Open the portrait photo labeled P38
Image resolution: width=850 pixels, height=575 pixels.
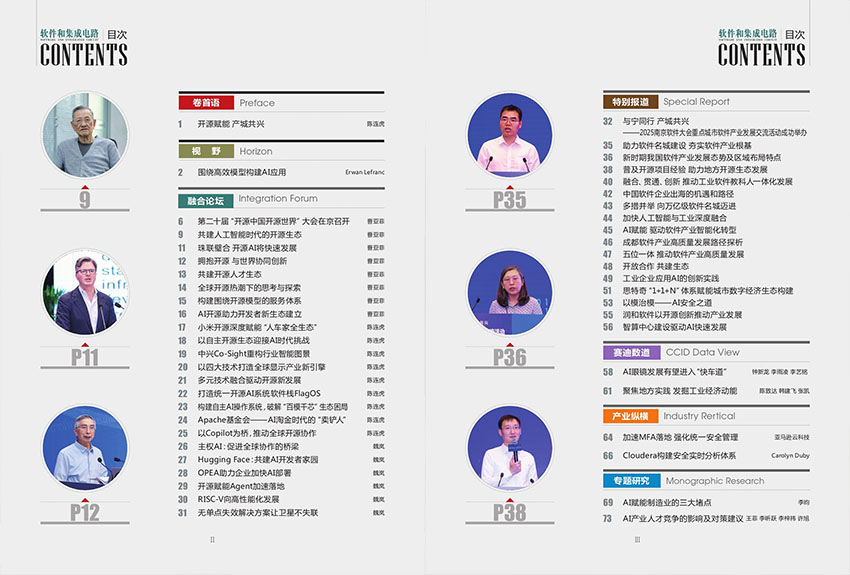509,451
